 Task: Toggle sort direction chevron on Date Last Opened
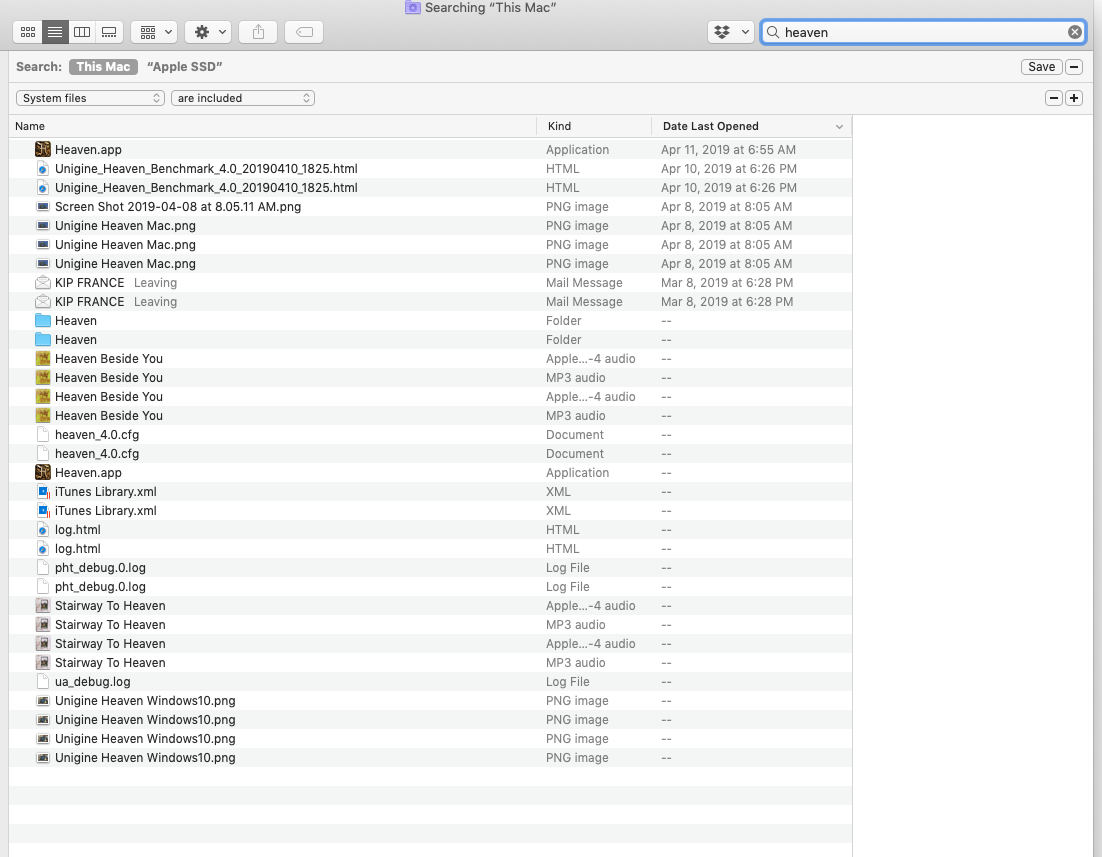[x=839, y=127]
